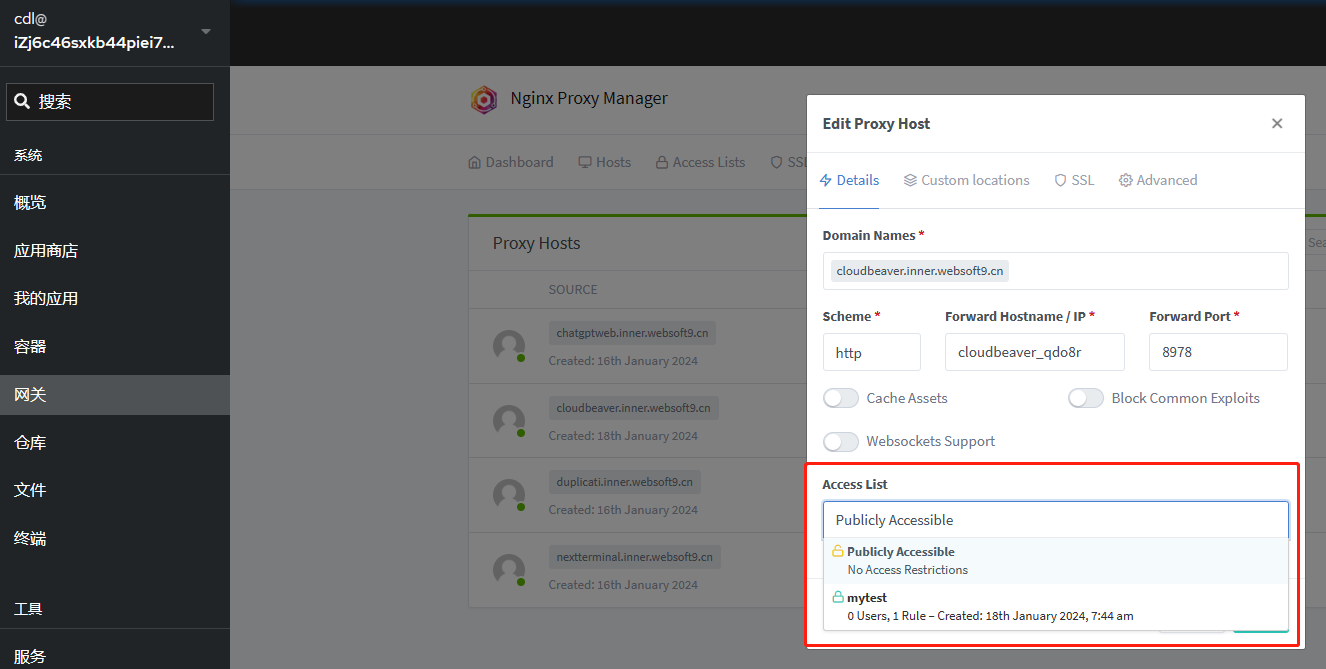Image resolution: width=1326 pixels, height=669 pixels.
Task: Click the search magnifier icon in sidebar
Action: (x=22, y=101)
